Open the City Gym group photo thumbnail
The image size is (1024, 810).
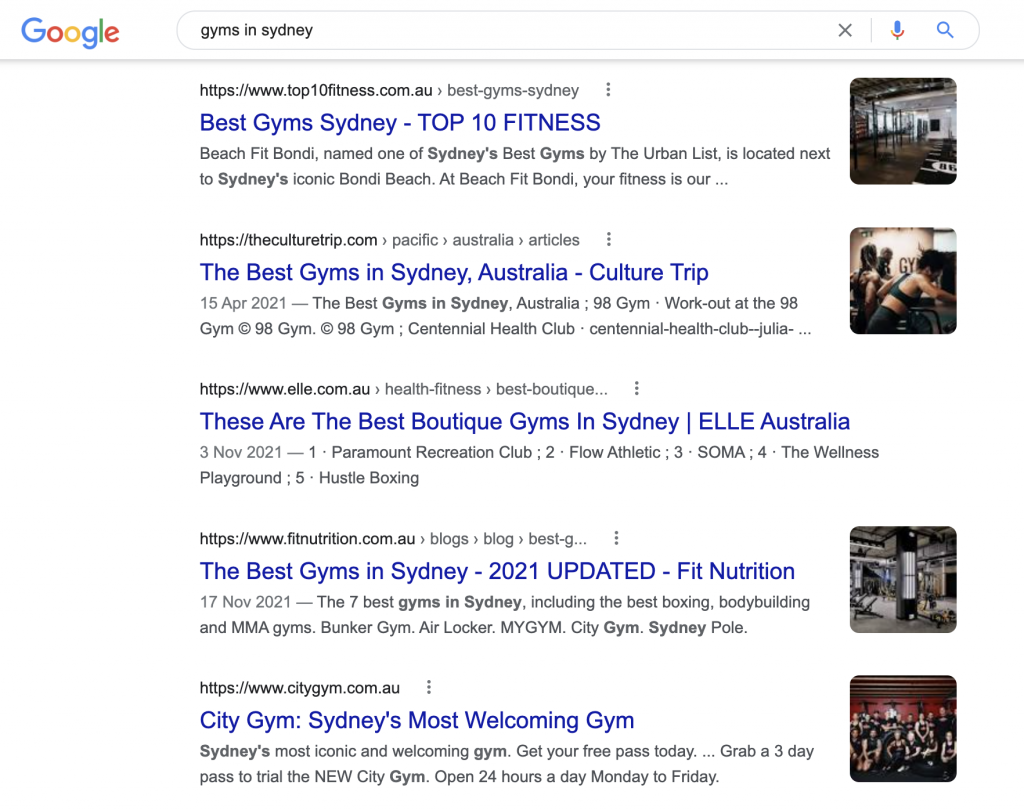(x=903, y=729)
